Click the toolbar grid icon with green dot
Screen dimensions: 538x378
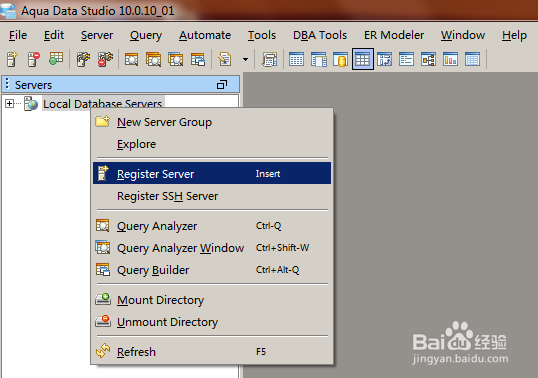tap(56, 59)
